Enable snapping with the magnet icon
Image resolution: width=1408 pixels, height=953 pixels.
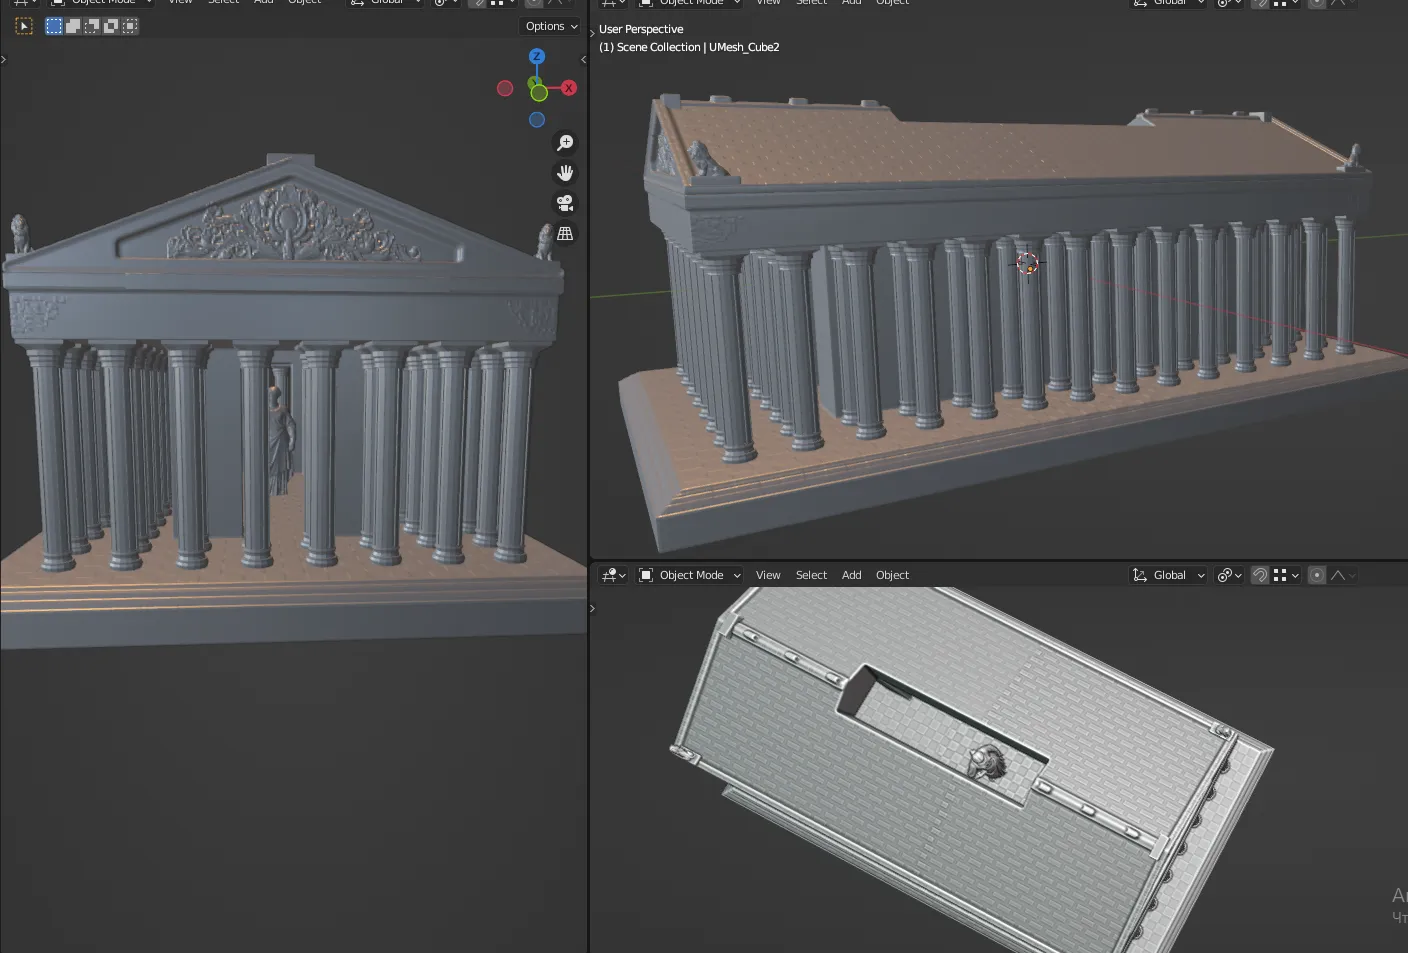[x=1259, y=575]
